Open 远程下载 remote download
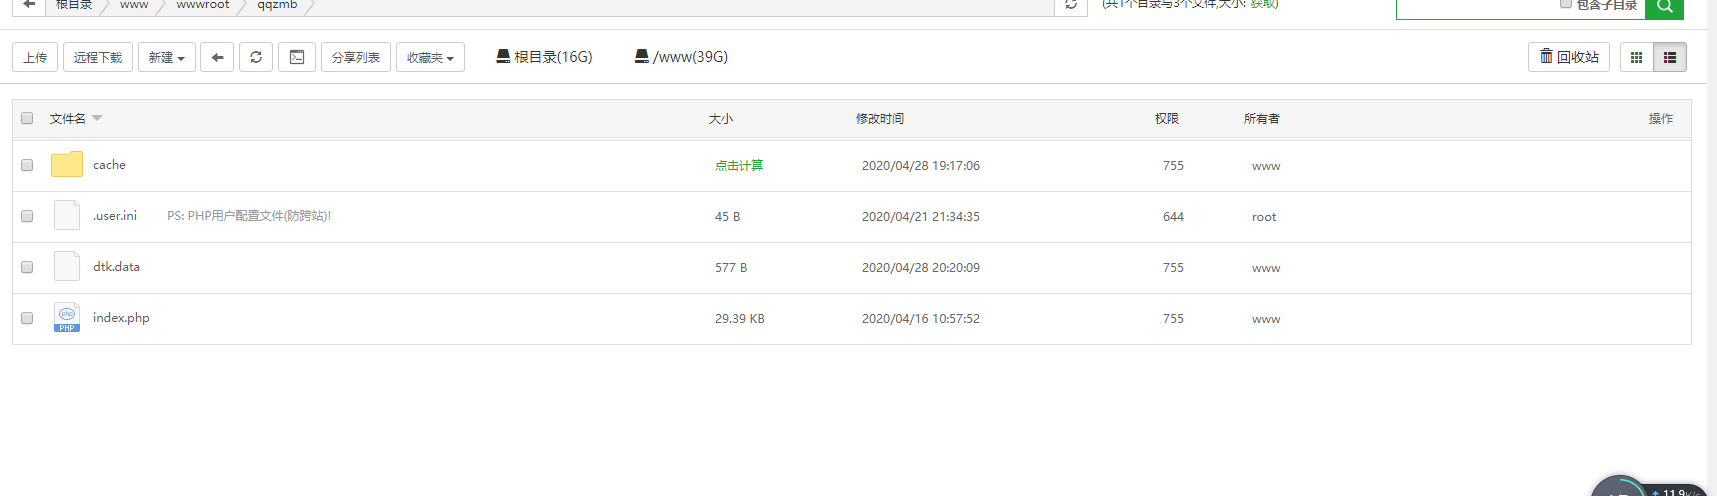 click(x=98, y=57)
